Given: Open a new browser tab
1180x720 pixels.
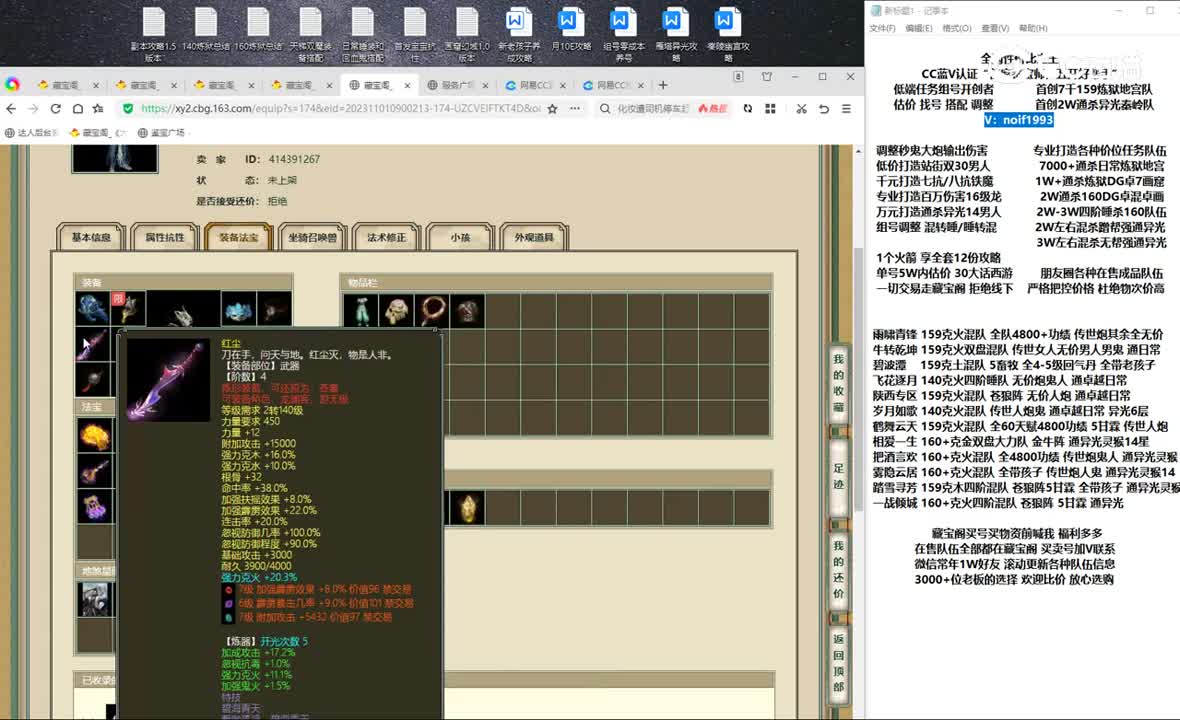Looking at the screenshot, I should (x=663, y=85).
